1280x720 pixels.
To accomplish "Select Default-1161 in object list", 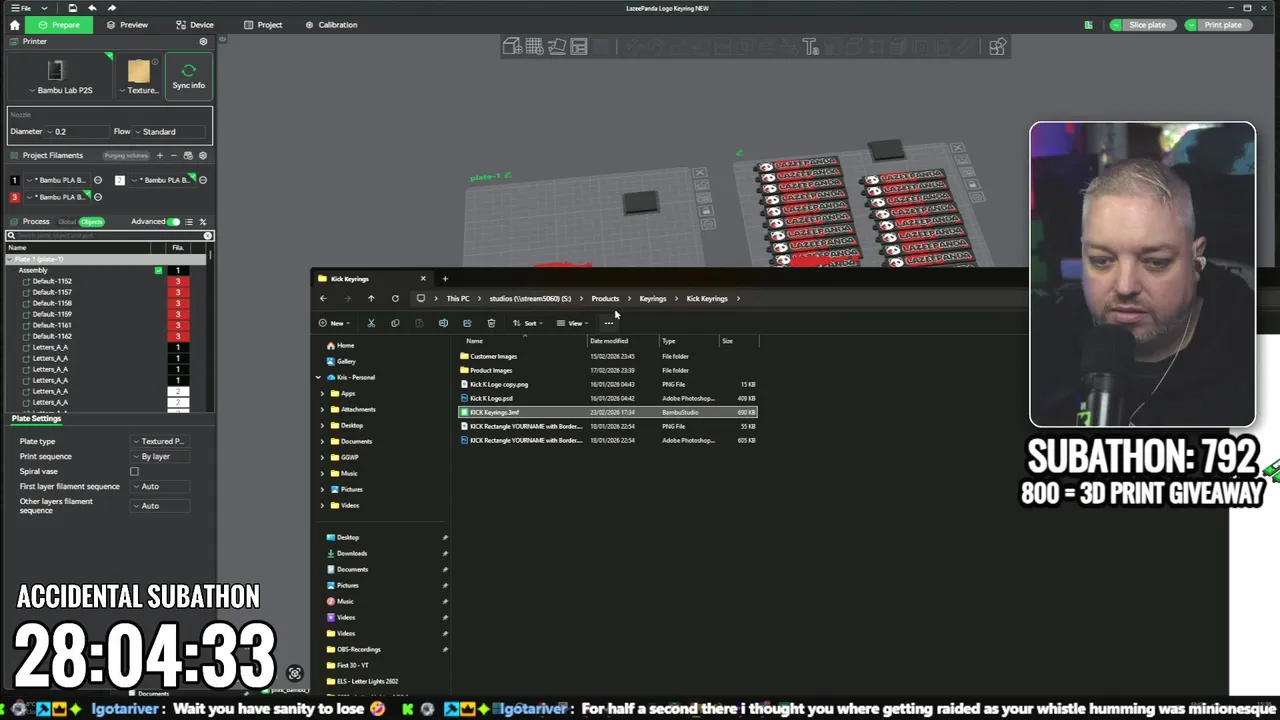I will click(52, 325).
